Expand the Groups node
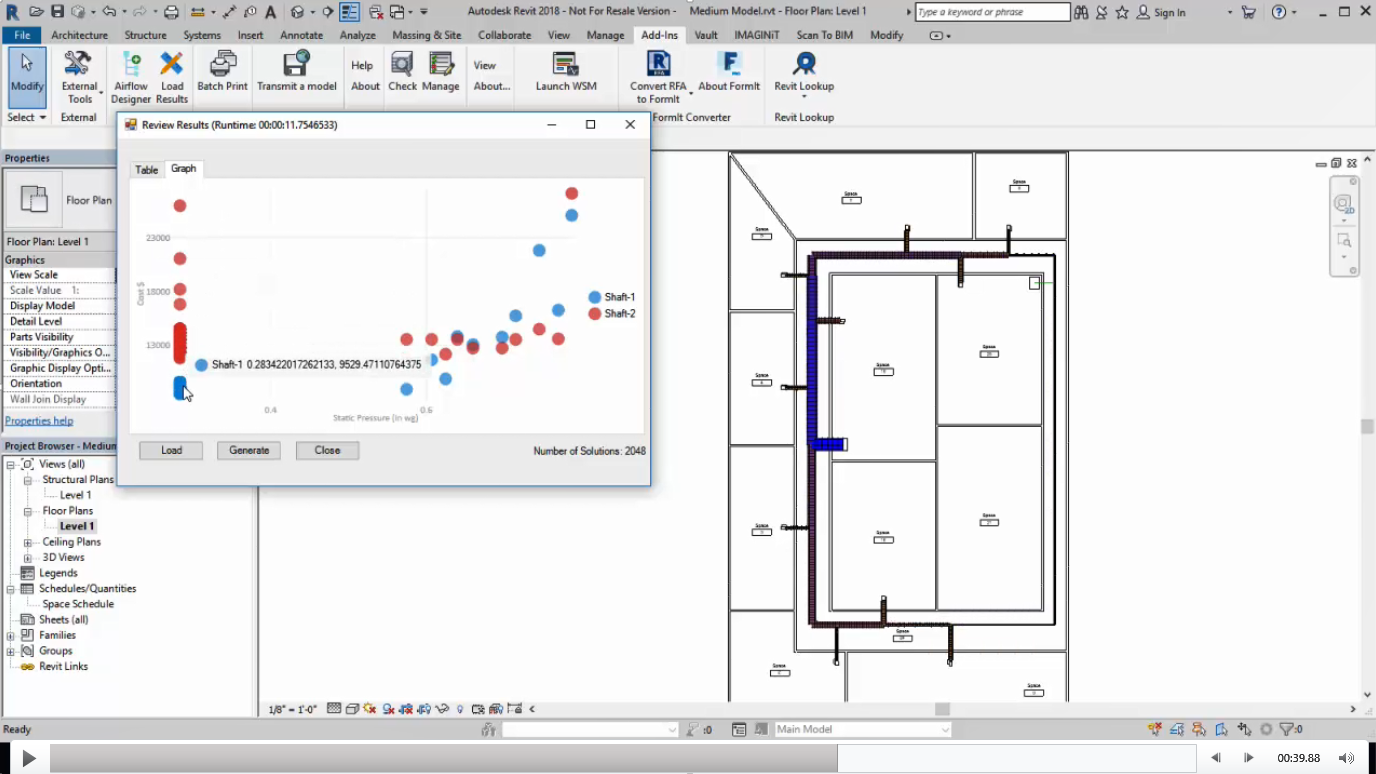The height and width of the screenshot is (774, 1376). [x=10, y=651]
